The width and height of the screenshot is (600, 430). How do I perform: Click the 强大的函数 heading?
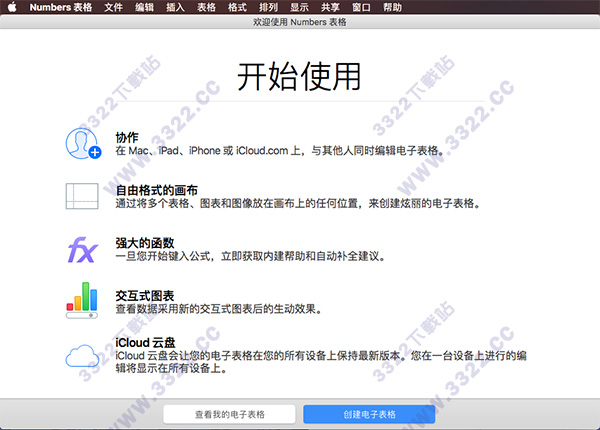point(145,243)
